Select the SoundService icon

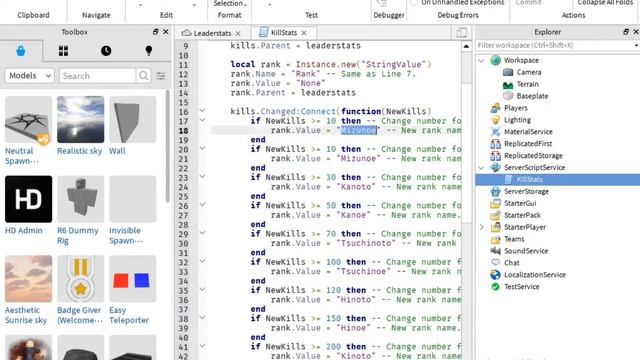(x=496, y=251)
